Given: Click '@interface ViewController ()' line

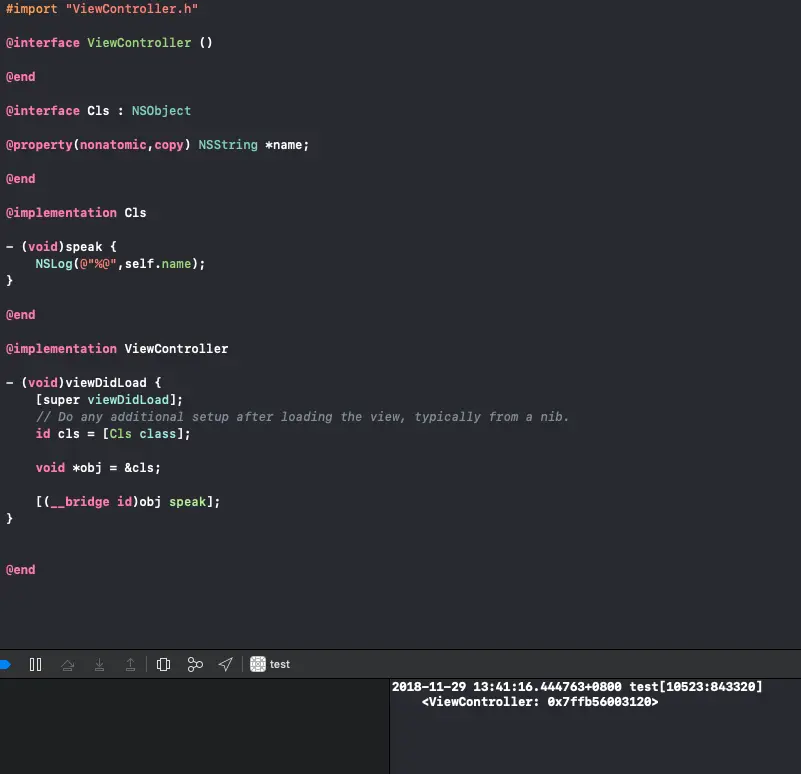Looking at the screenshot, I should (109, 43).
